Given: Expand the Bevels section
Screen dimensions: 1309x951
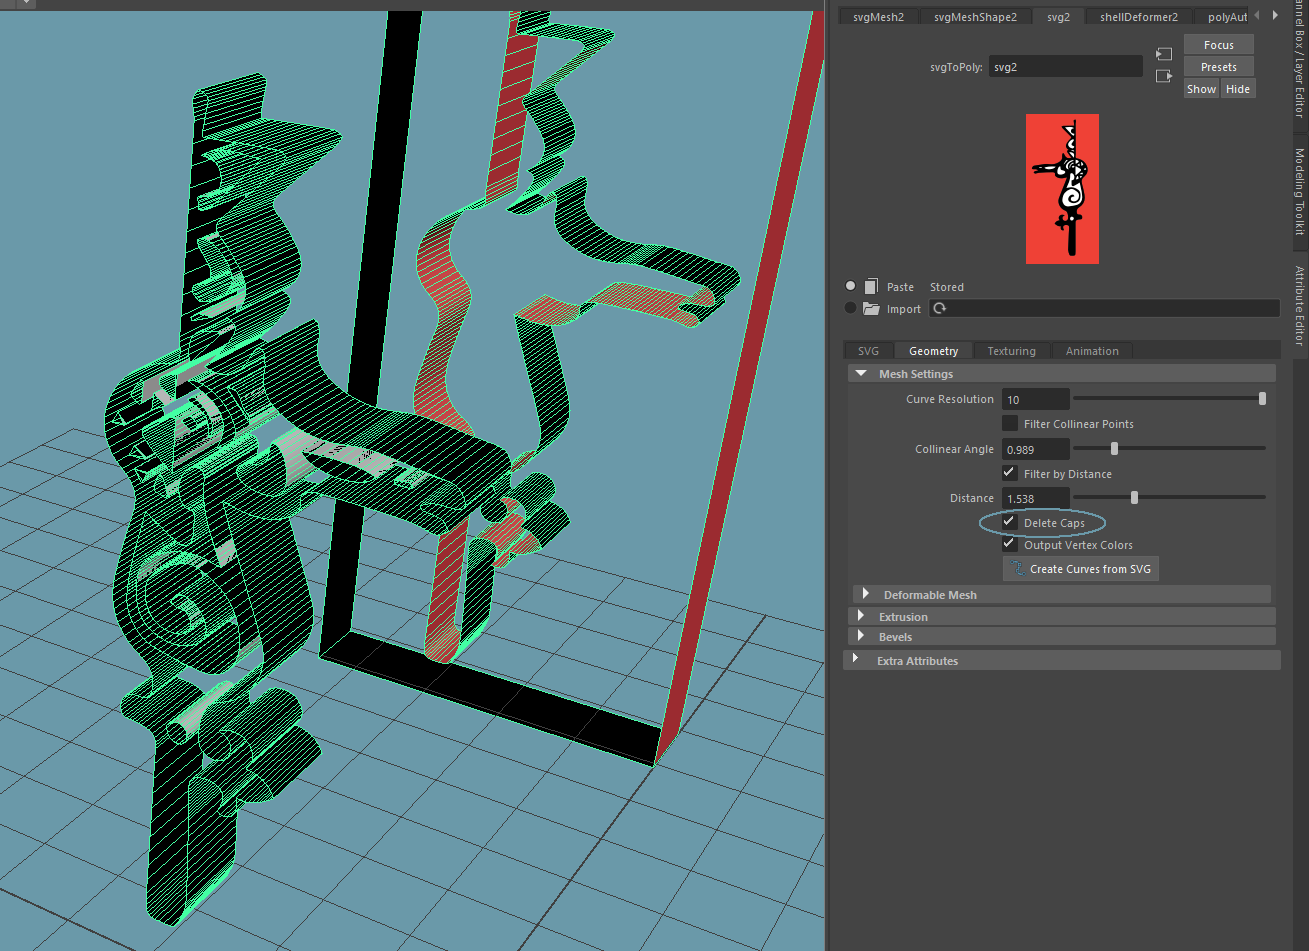Looking at the screenshot, I should click(861, 636).
